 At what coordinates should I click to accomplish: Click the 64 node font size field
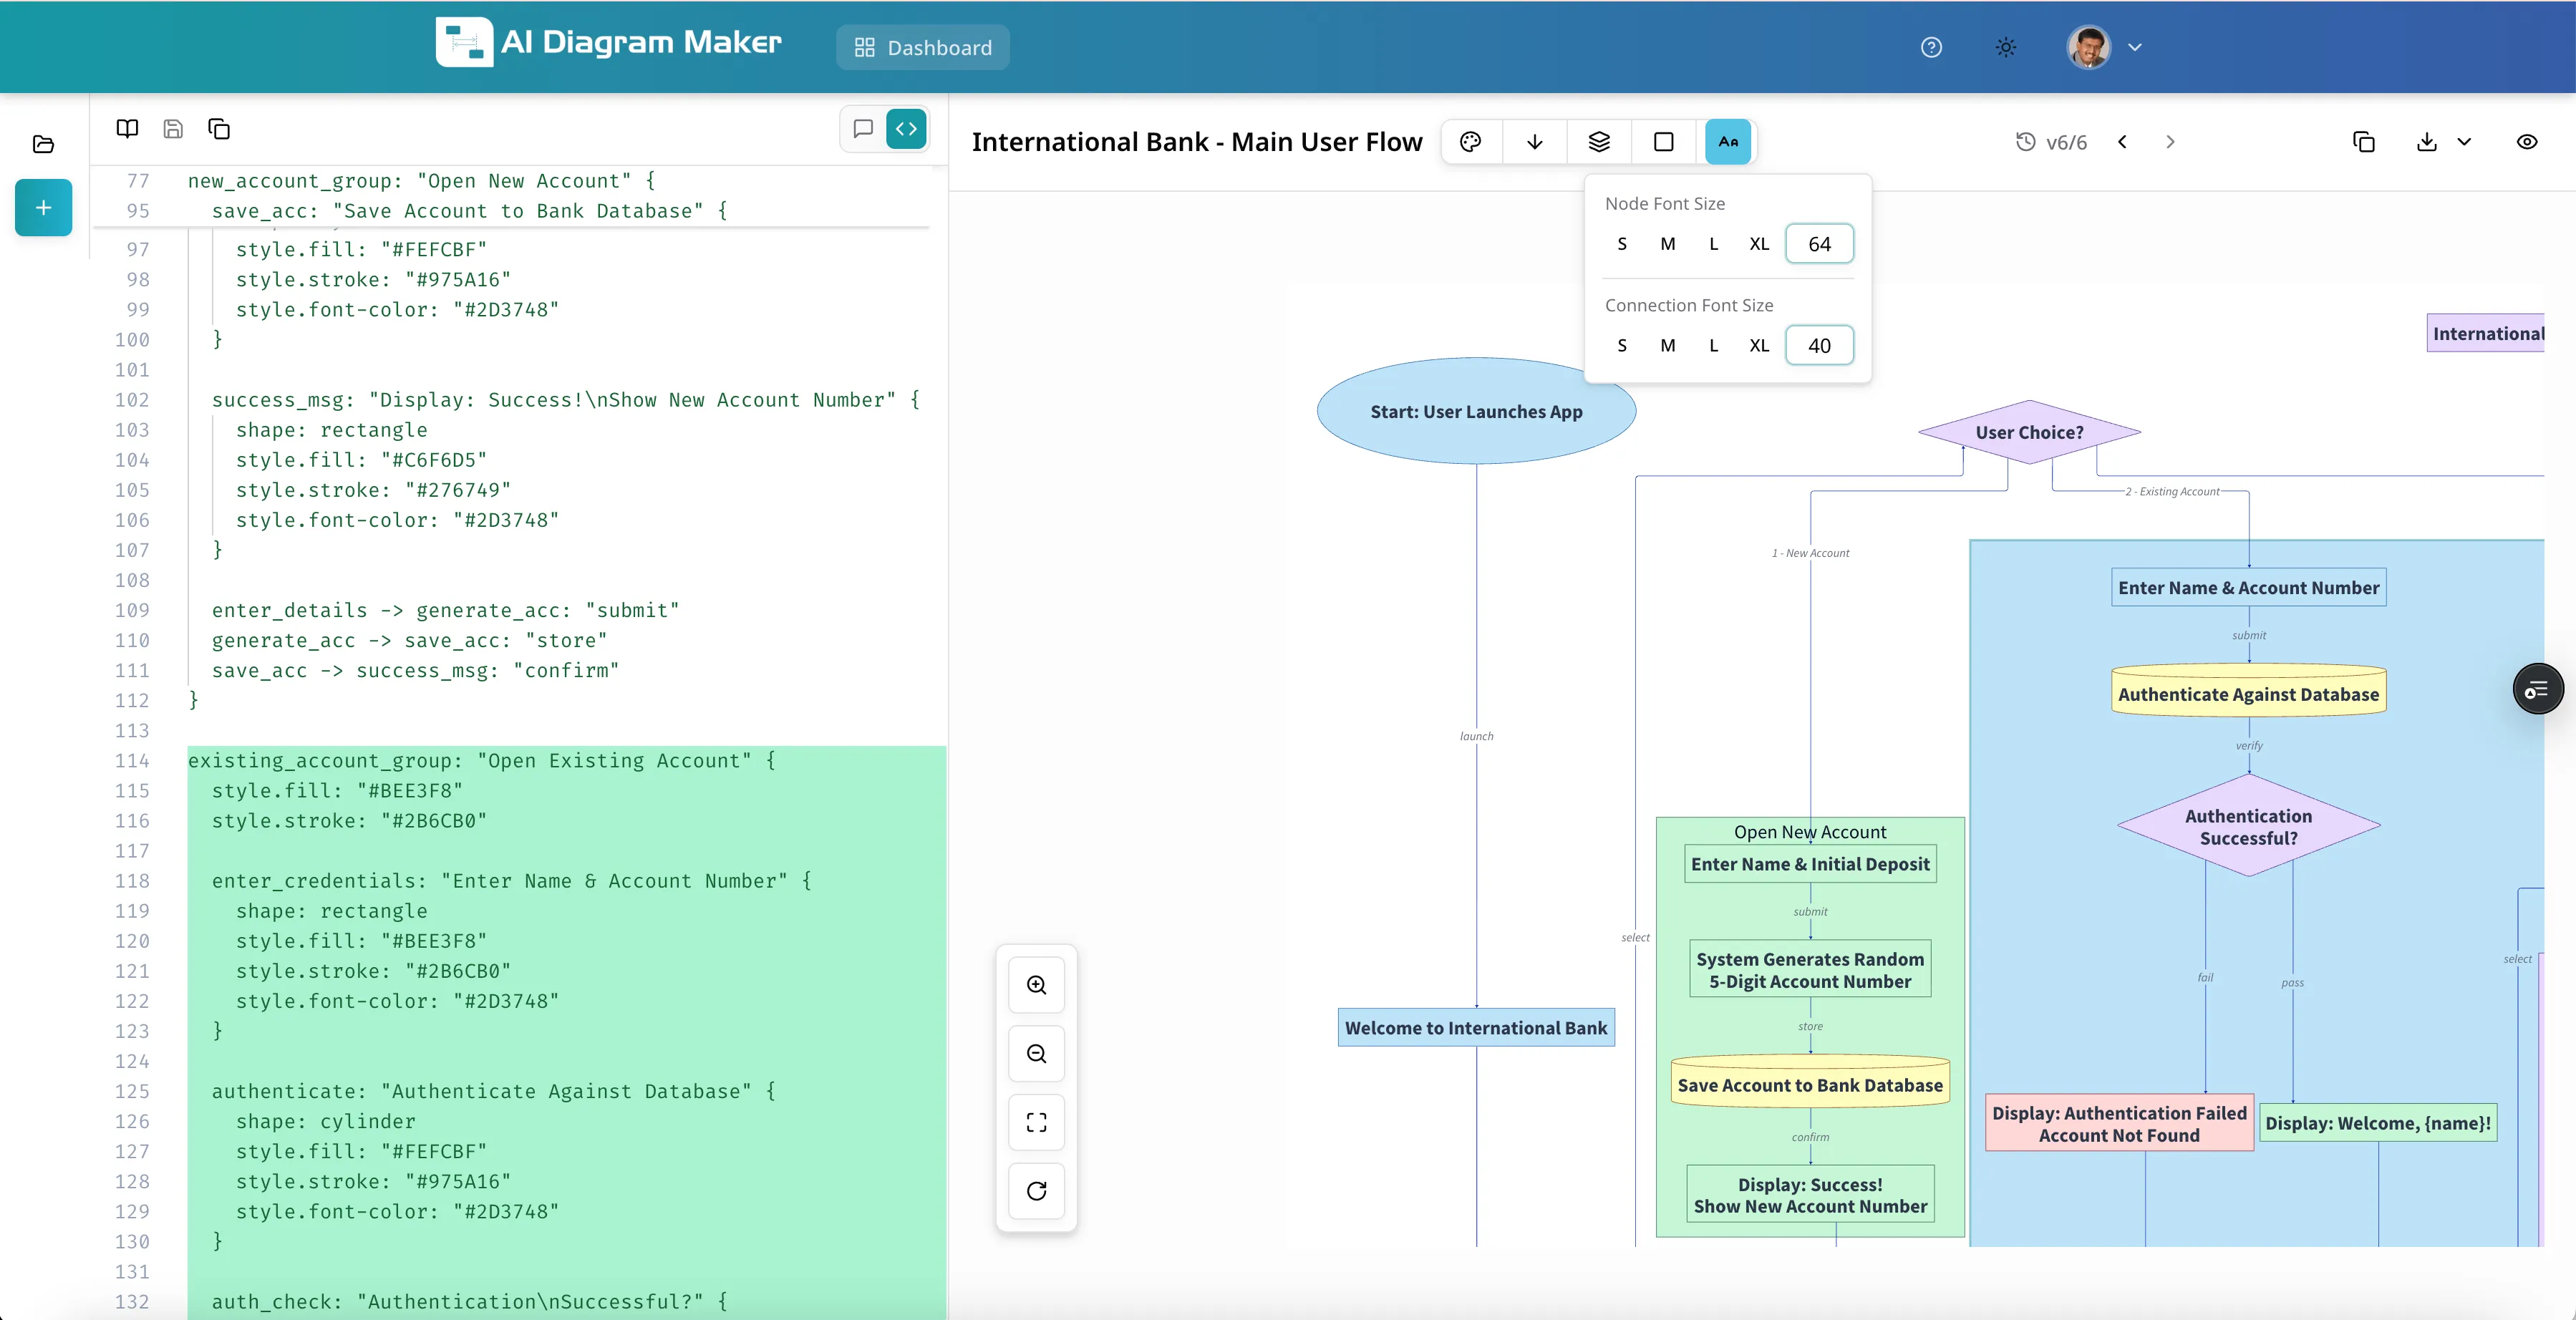[x=1819, y=243]
